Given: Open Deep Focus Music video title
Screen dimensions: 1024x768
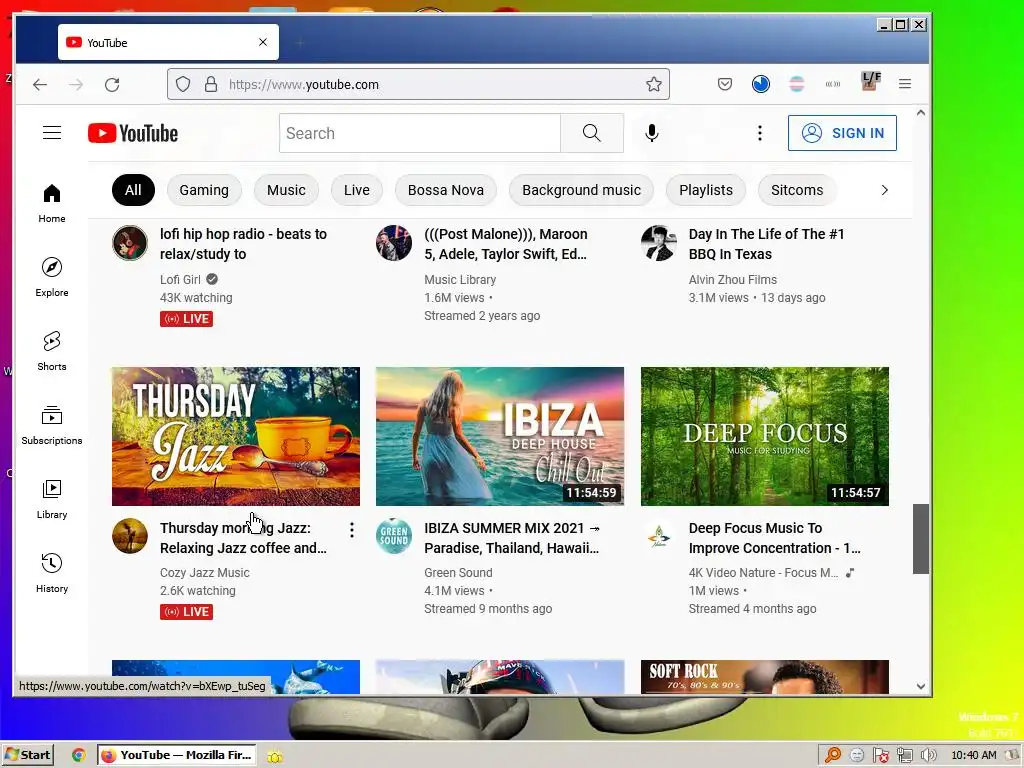Looking at the screenshot, I should pos(775,537).
